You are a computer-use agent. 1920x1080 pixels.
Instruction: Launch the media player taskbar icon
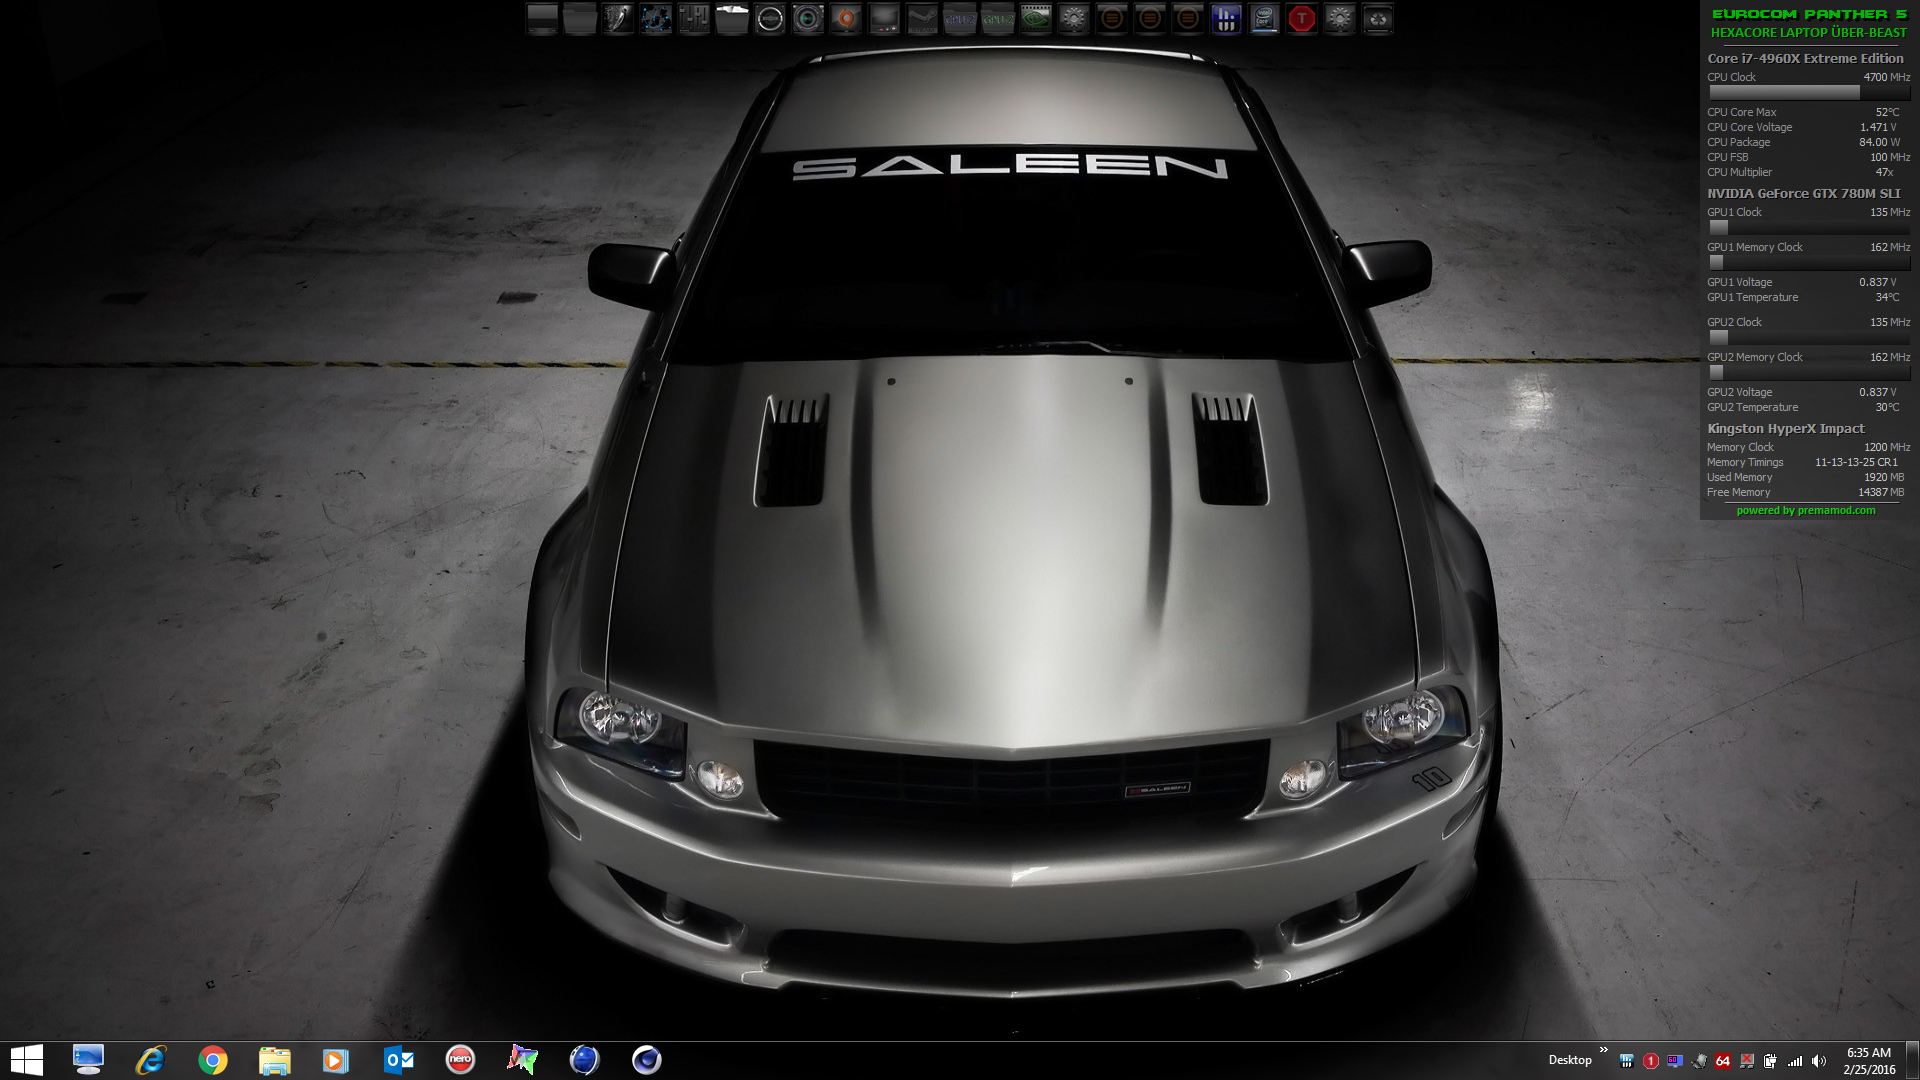click(x=336, y=1060)
